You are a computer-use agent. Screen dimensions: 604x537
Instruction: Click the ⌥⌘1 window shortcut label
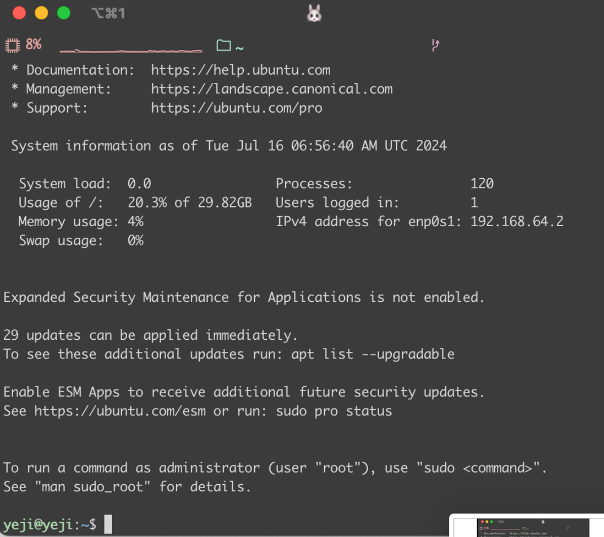pos(108,13)
